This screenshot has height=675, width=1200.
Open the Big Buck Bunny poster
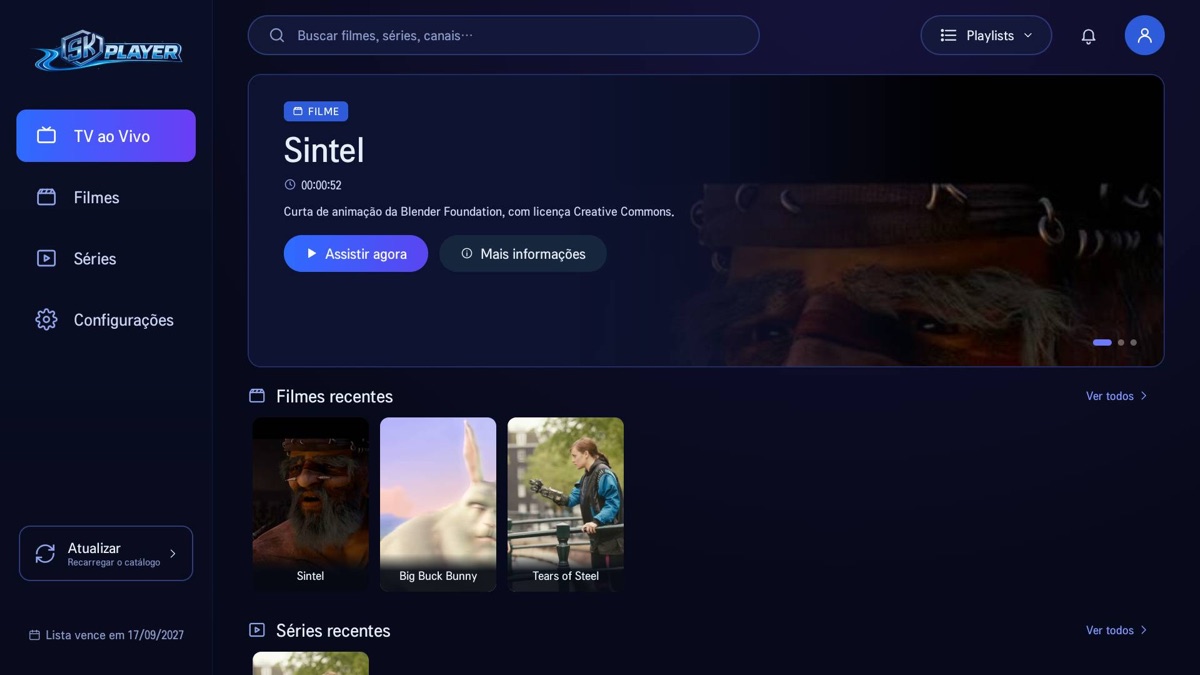point(438,504)
